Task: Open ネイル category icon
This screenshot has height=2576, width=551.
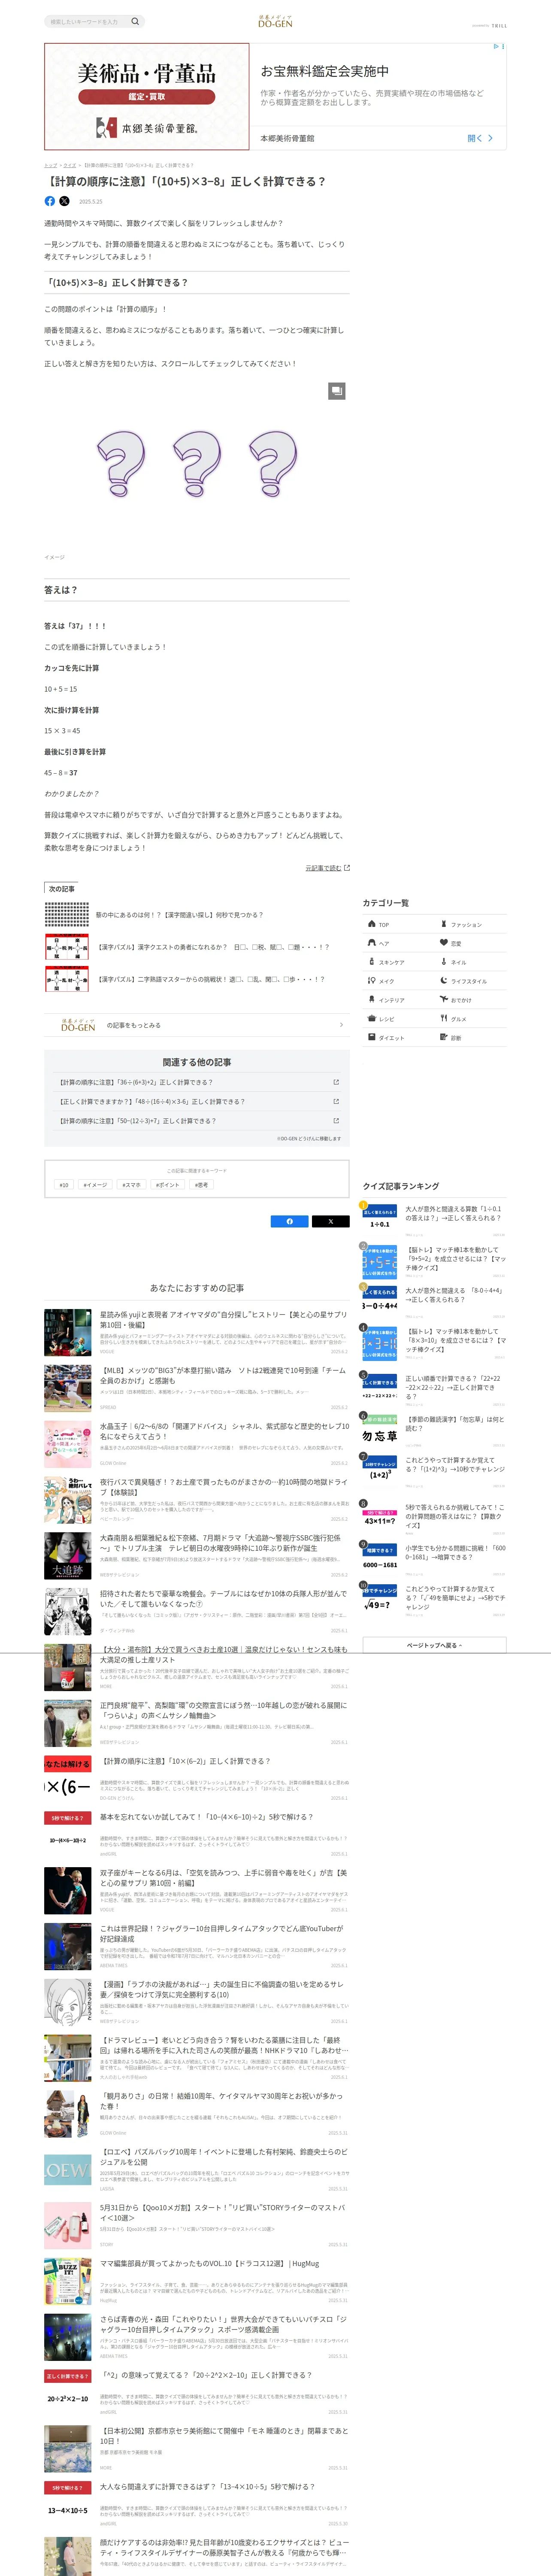Action: pyautogui.click(x=444, y=962)
